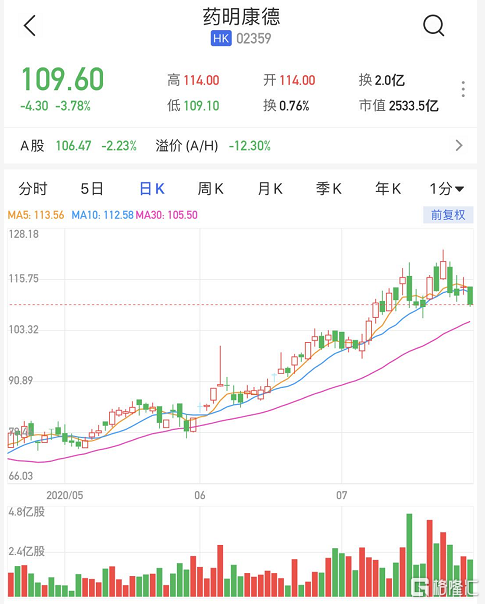Switch to the 5日 tab
Viewport: 485px width, 604px height.
pyautogui.click(x=92, y=189)
